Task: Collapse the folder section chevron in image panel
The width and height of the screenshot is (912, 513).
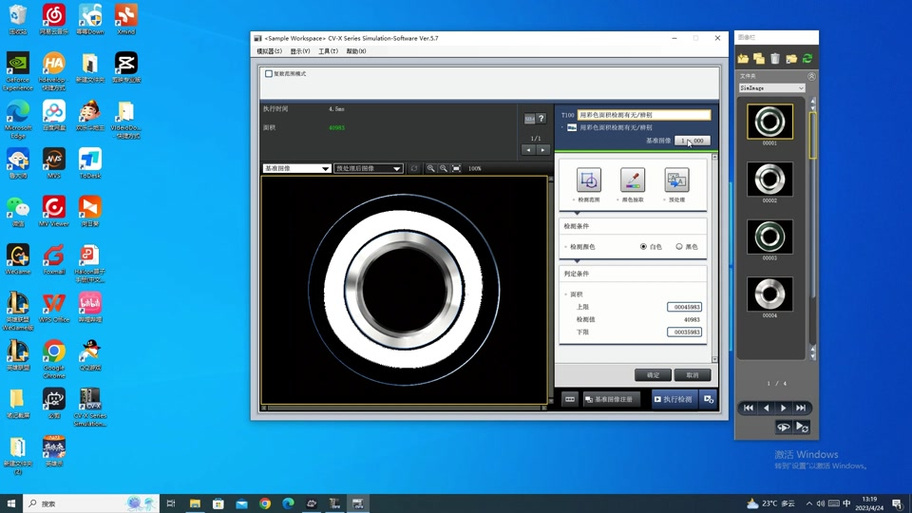Action: click(x=811, y=76)
